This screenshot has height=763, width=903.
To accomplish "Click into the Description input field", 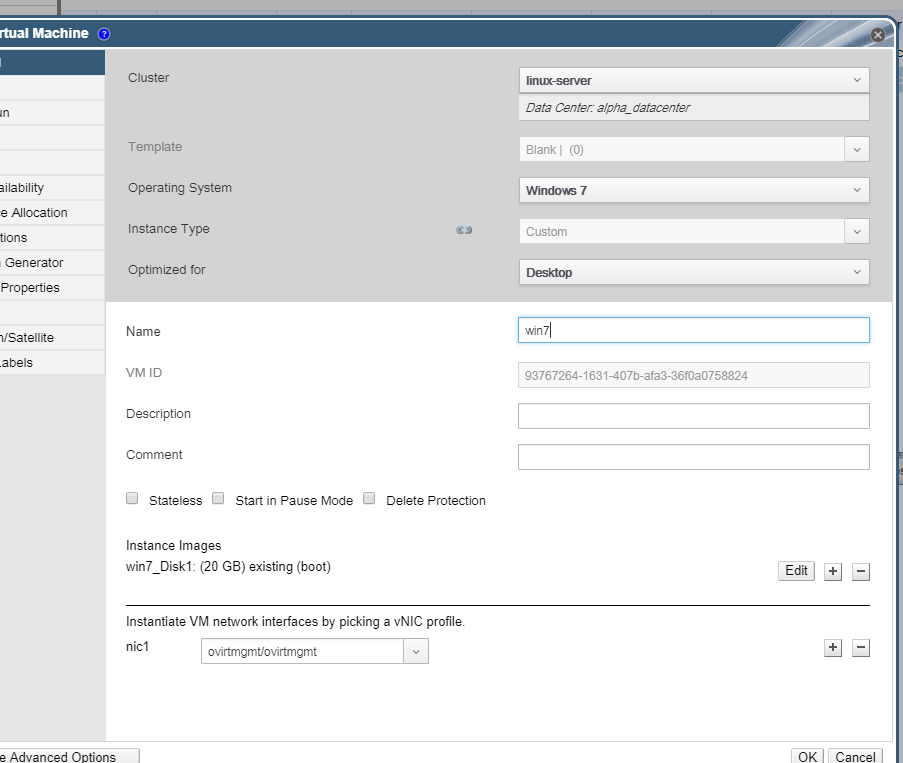I will pos(694,416).
